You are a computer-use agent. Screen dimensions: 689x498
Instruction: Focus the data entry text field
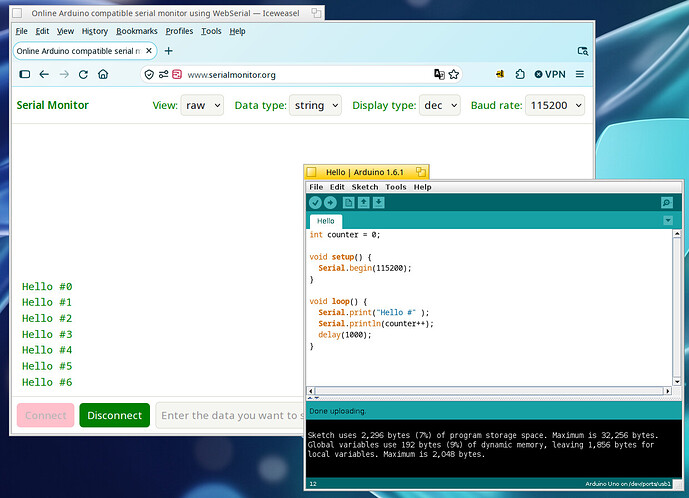230,415
